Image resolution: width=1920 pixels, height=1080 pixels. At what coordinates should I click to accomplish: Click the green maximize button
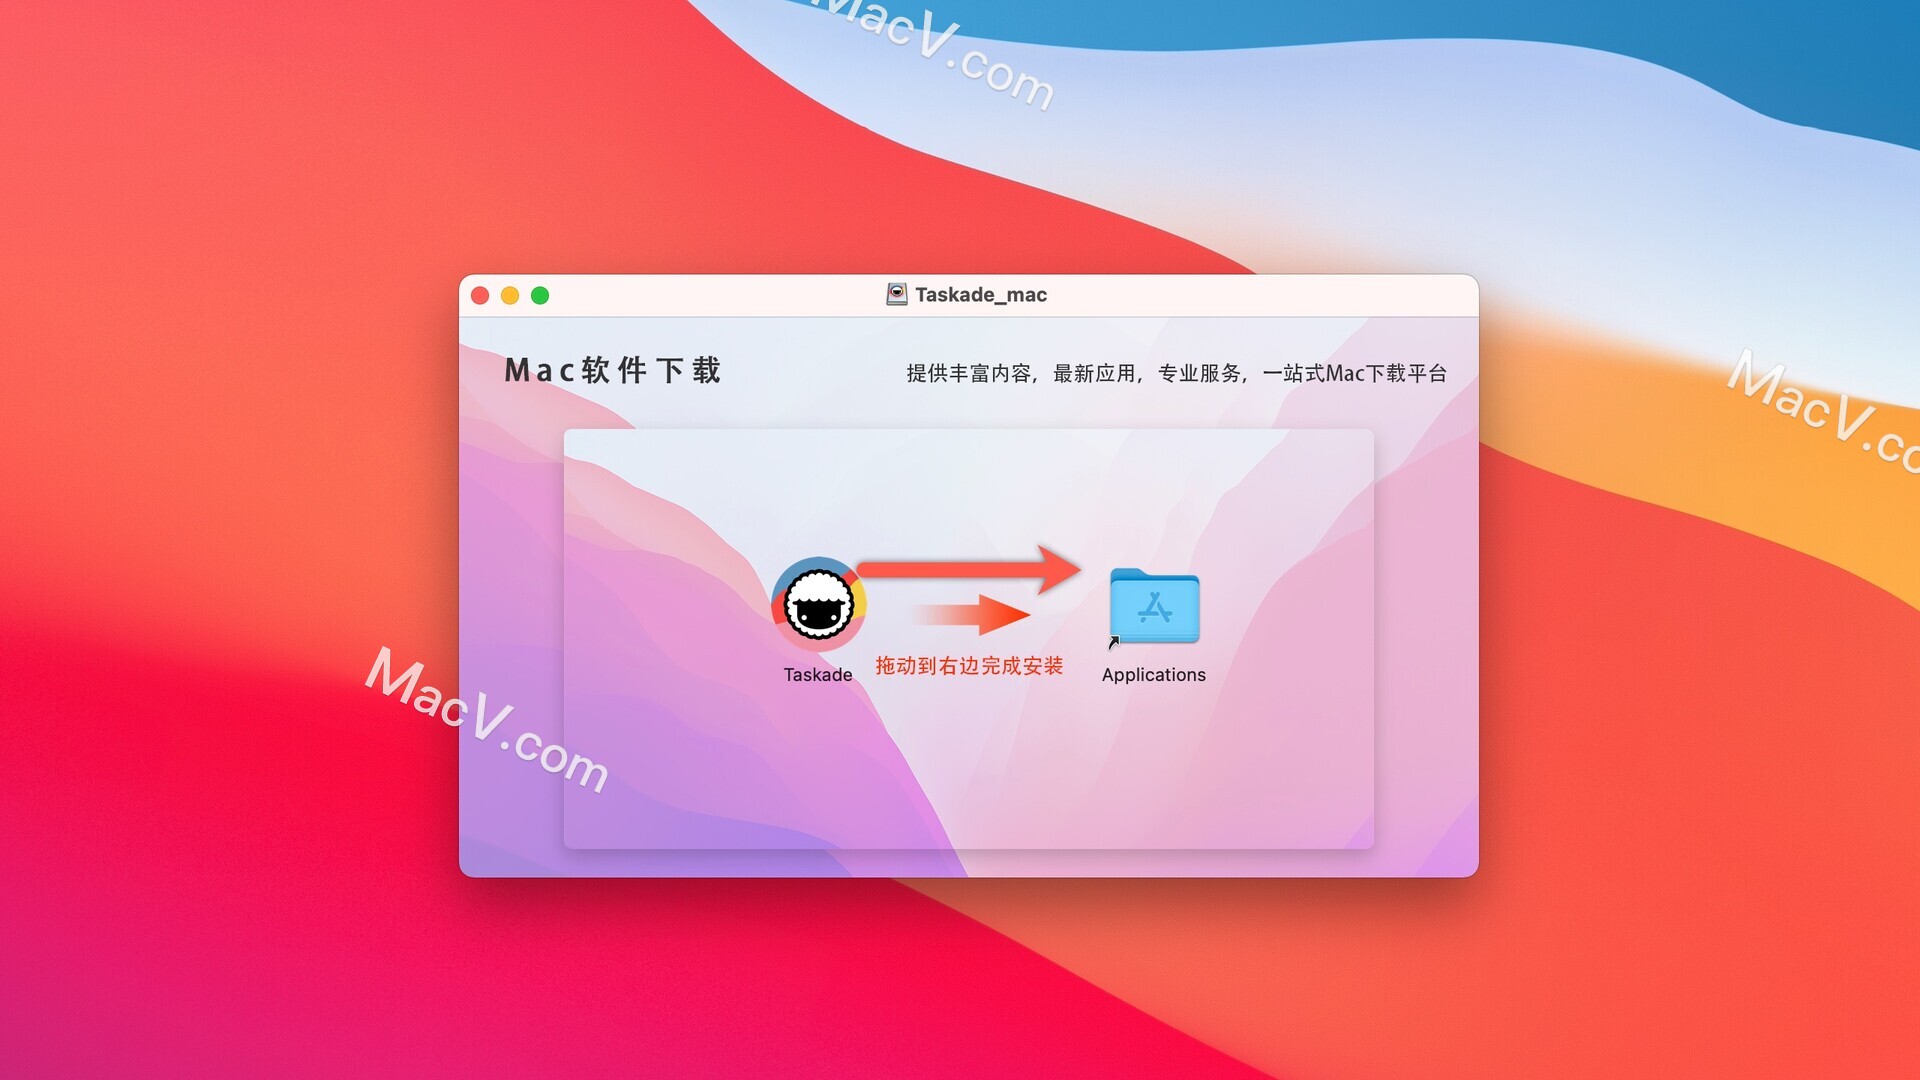543,294
